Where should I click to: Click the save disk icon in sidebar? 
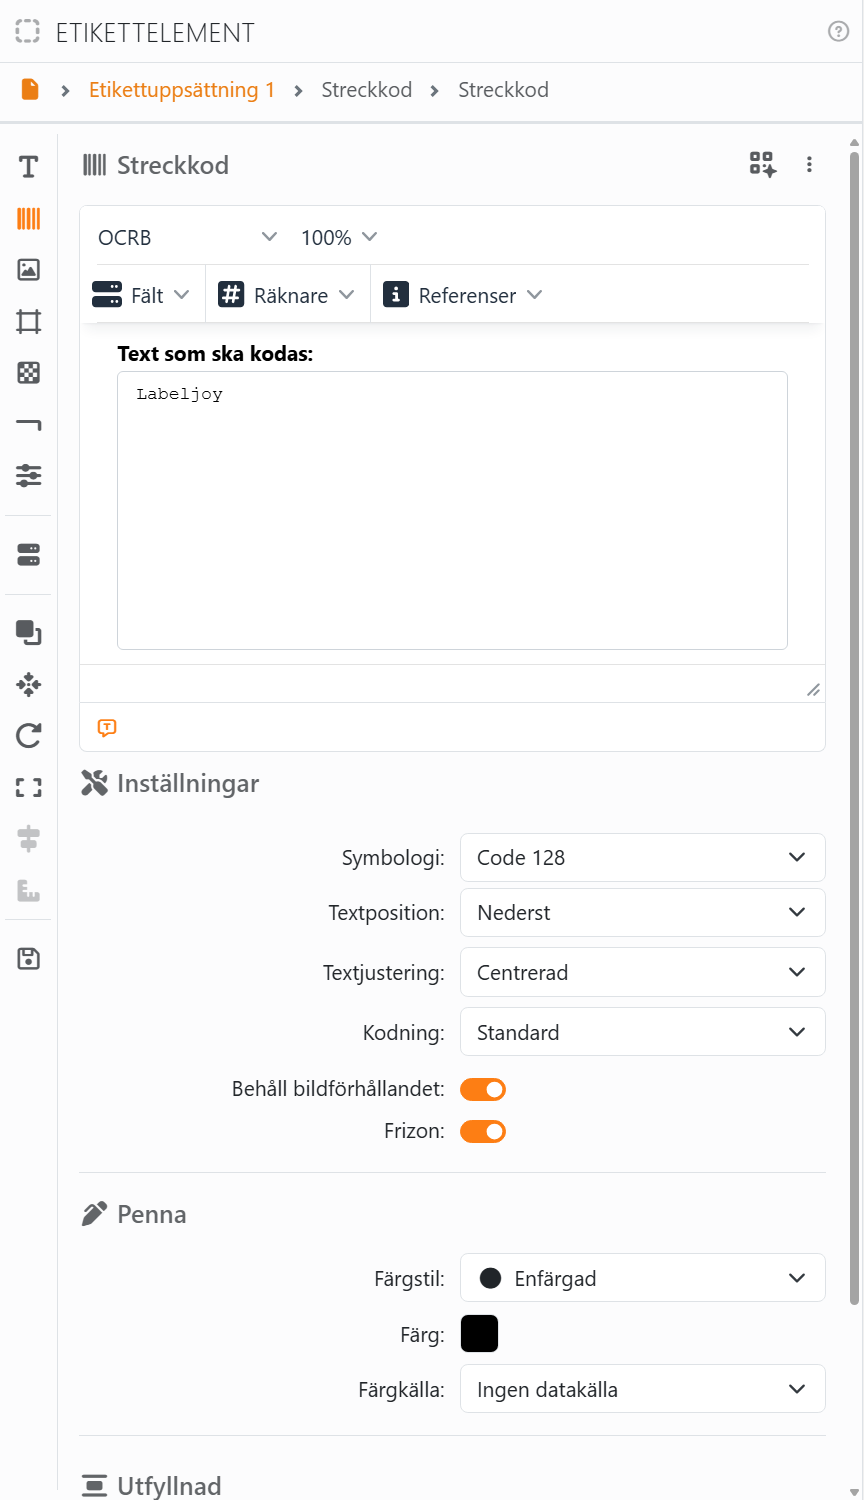(x=28, y=959)
